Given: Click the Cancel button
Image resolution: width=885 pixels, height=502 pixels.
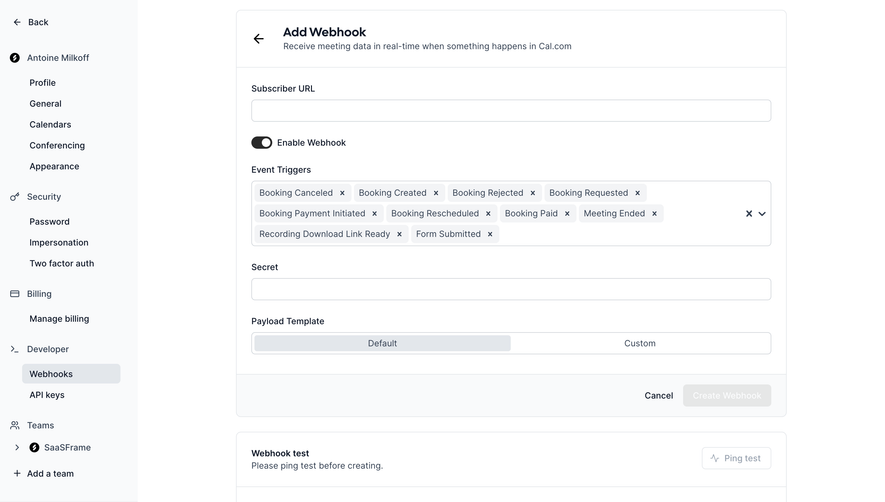Looking at the screenshot, I should click(x=659, y=395).
